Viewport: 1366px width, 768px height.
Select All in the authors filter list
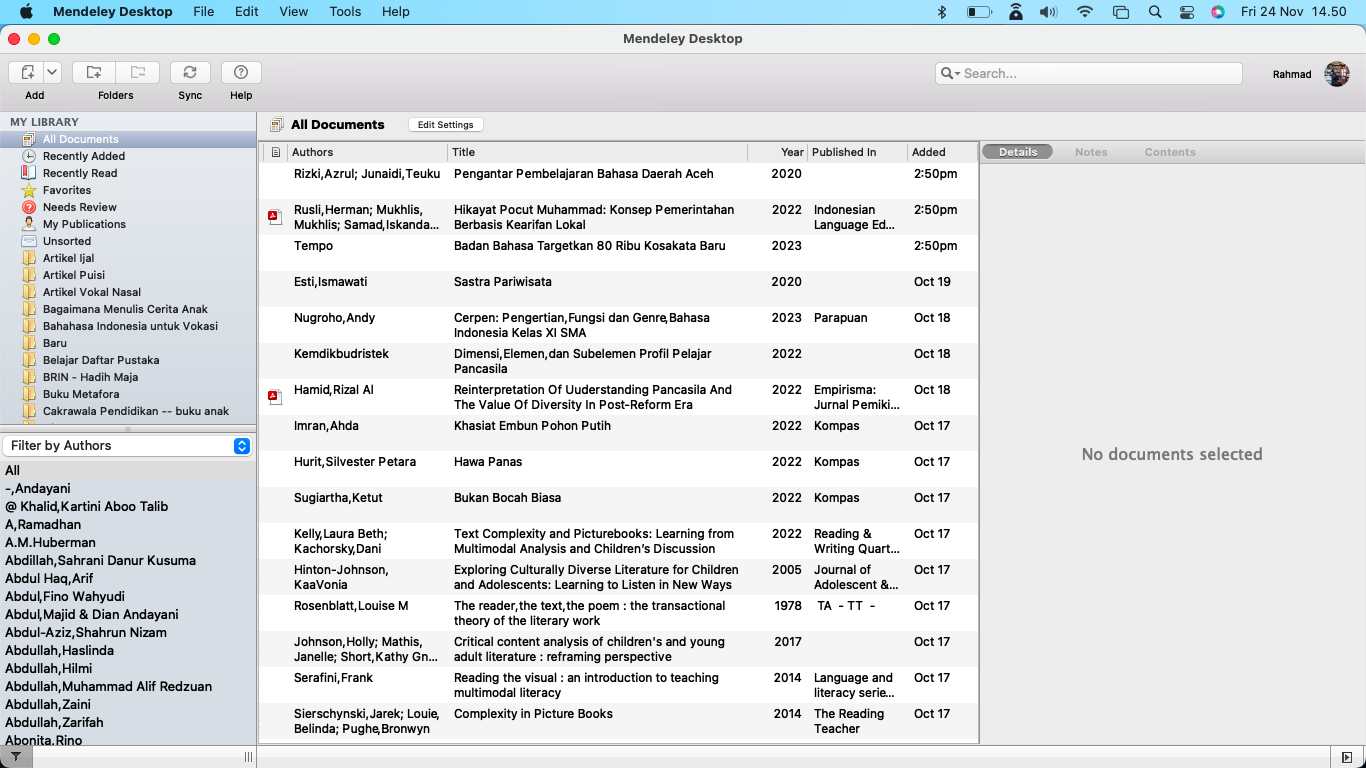[128, 470]
